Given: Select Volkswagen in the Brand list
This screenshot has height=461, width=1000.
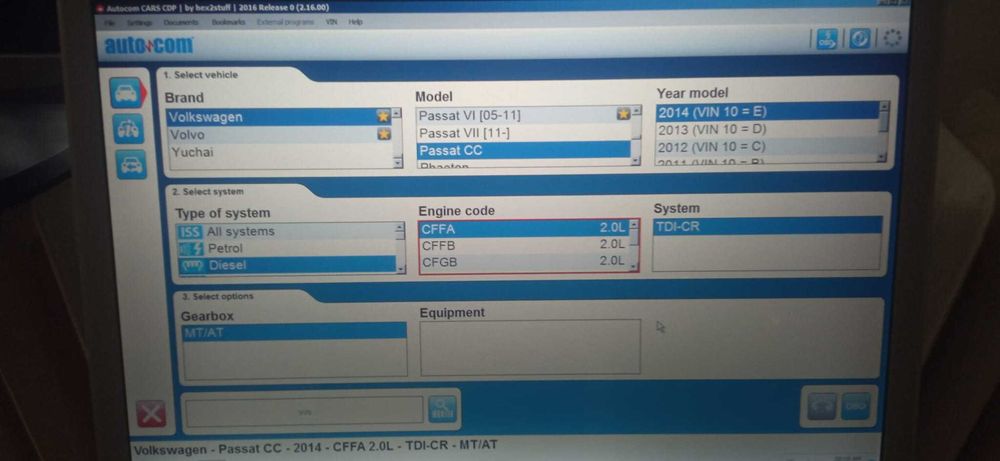Looking at the screenshot, I should 278,117.
